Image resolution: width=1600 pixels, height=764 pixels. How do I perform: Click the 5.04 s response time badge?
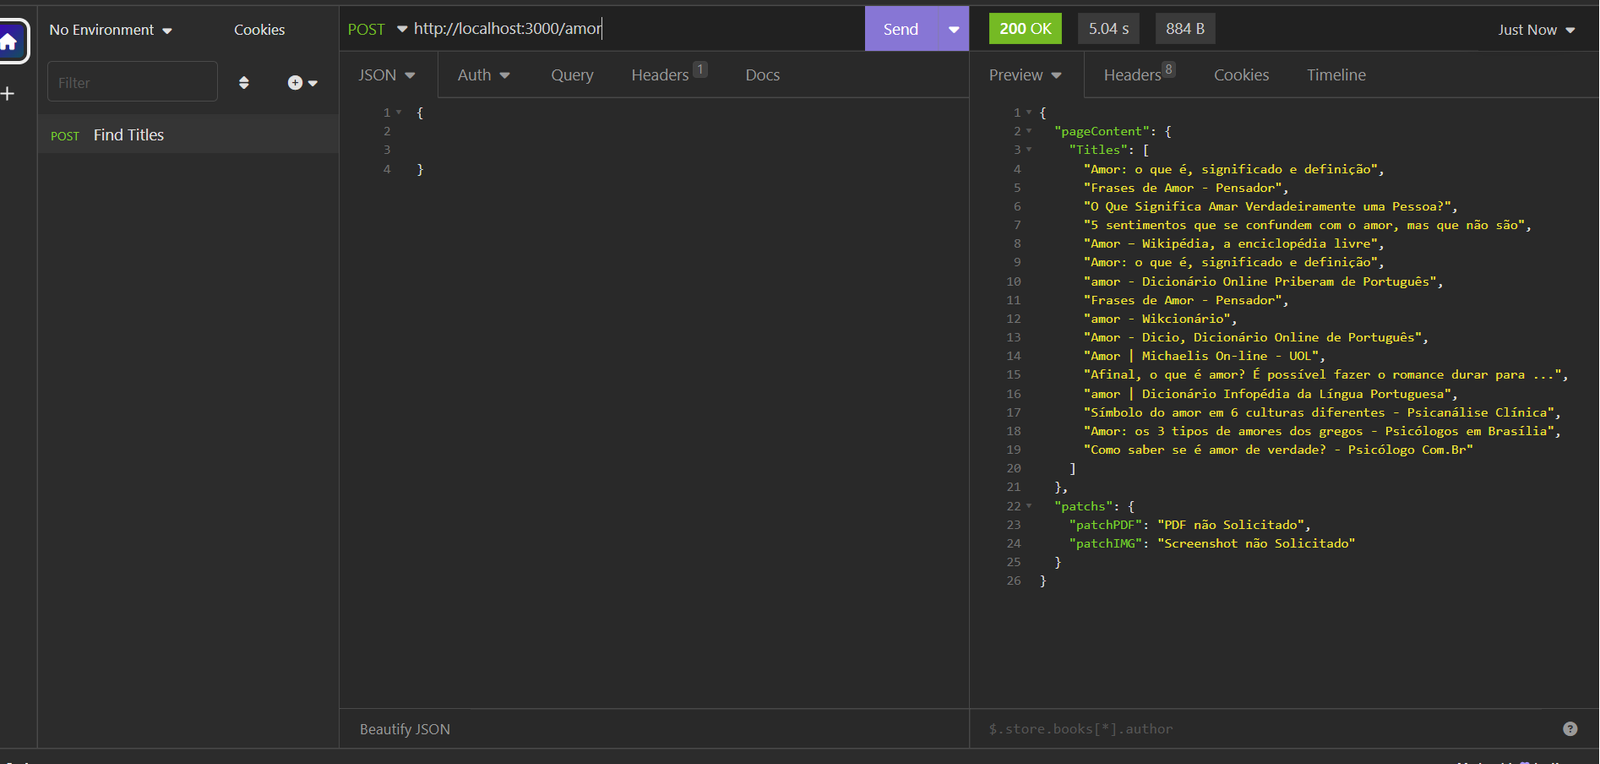click(x=1108, y=29)
